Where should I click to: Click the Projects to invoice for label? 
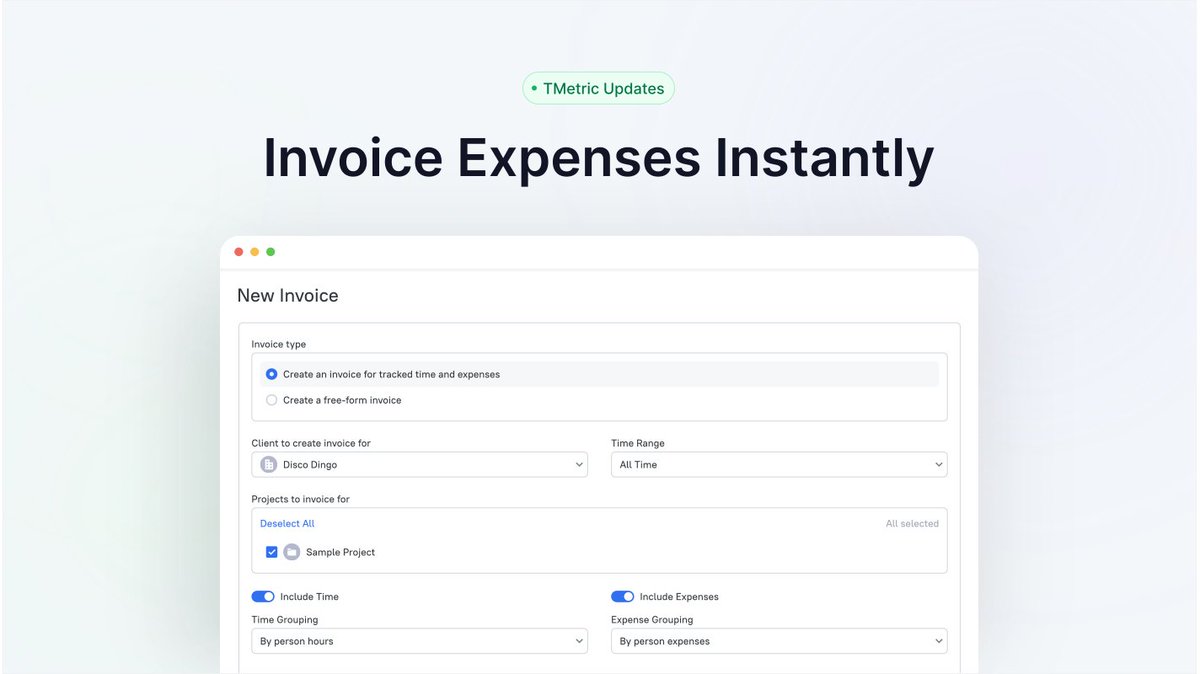pos(301,499)
